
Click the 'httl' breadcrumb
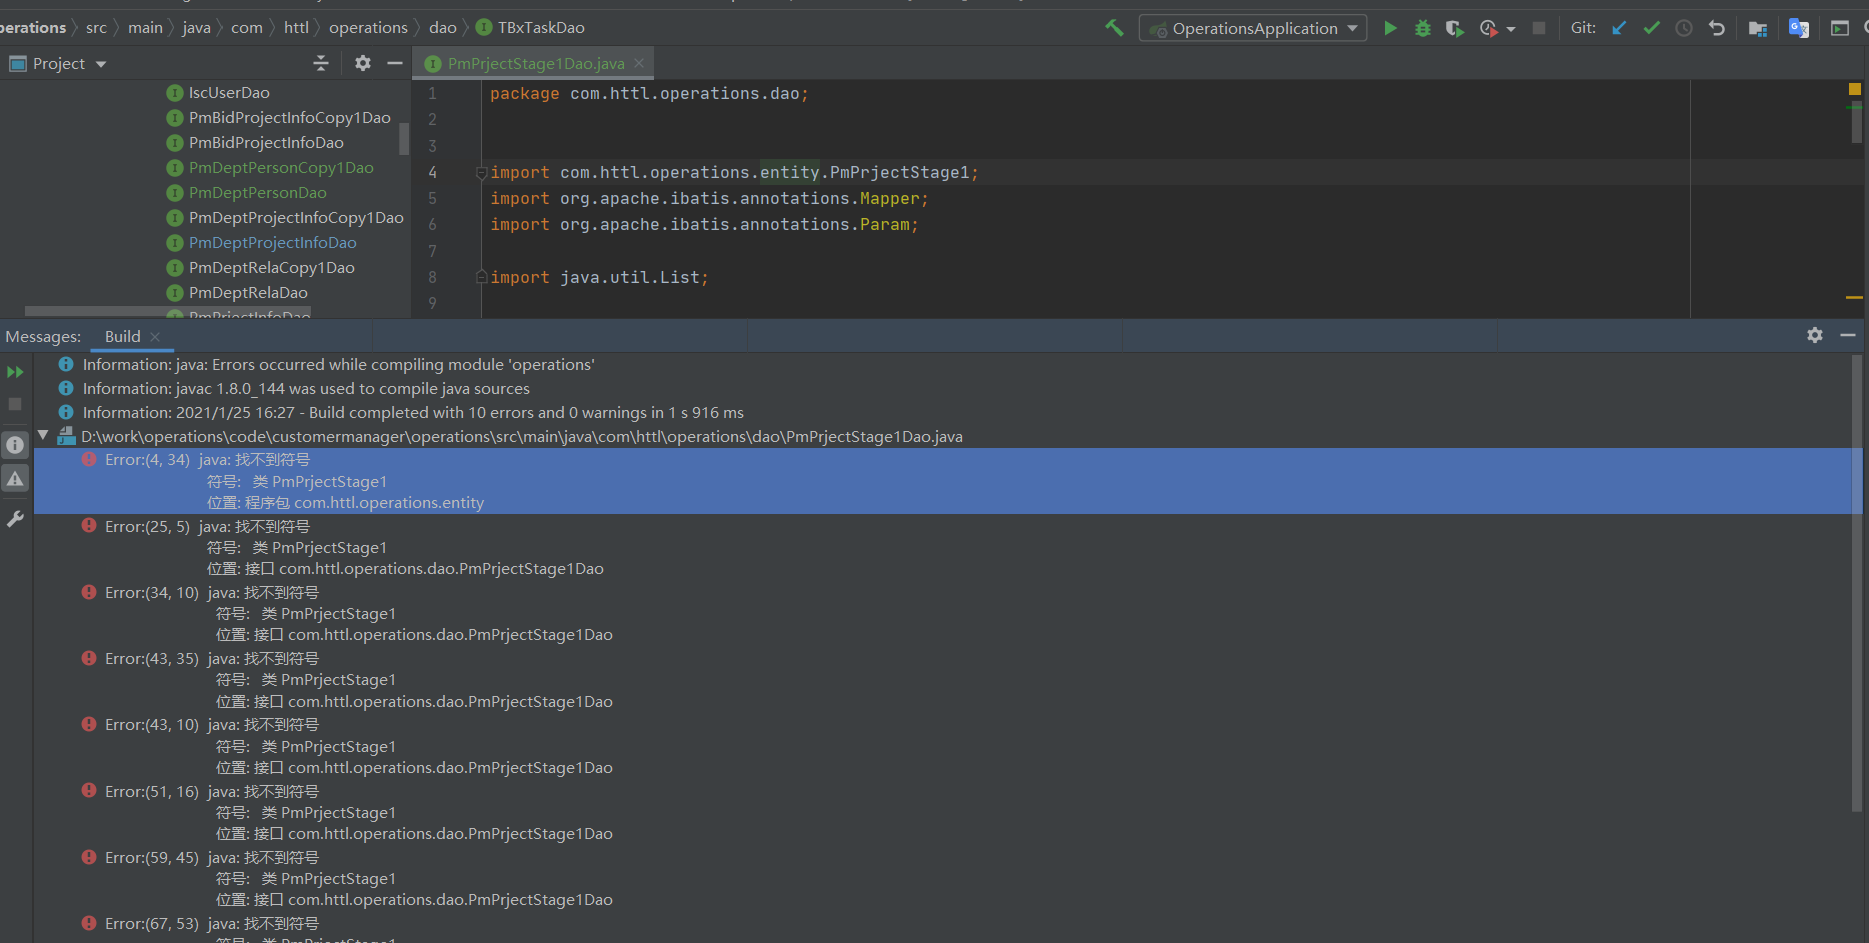pos(296,28)
